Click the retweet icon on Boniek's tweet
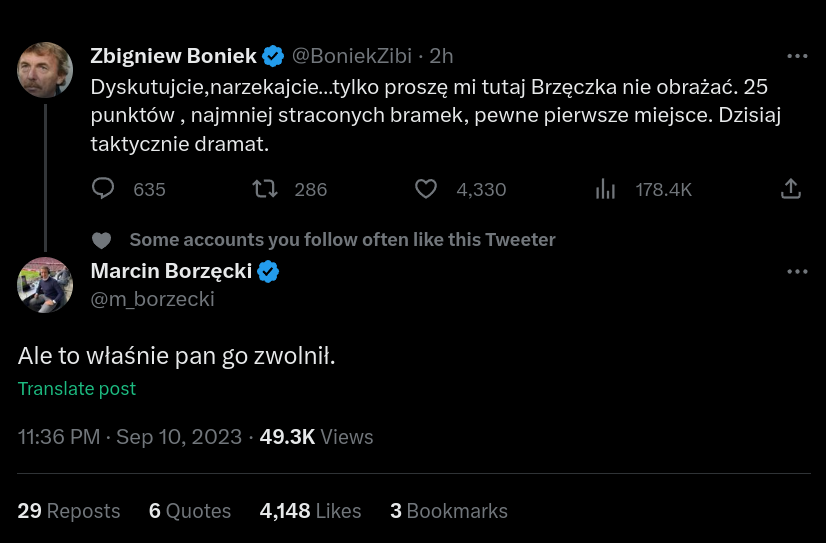This screenshot has height=543, width=826. [264, 189]
